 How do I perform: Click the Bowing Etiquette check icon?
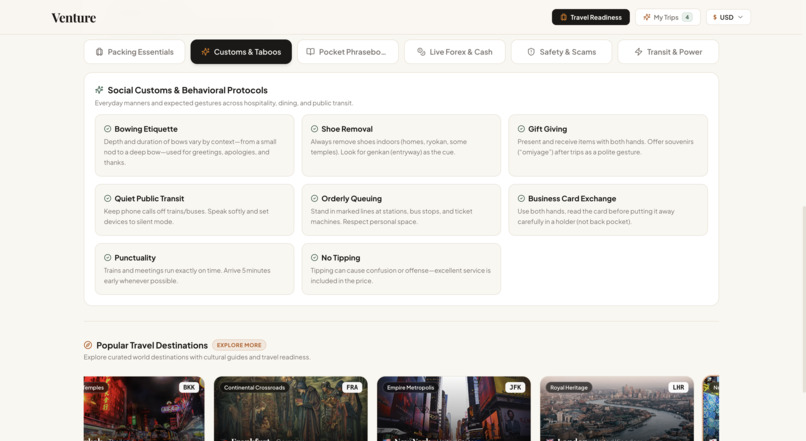[x=107, y=129]
